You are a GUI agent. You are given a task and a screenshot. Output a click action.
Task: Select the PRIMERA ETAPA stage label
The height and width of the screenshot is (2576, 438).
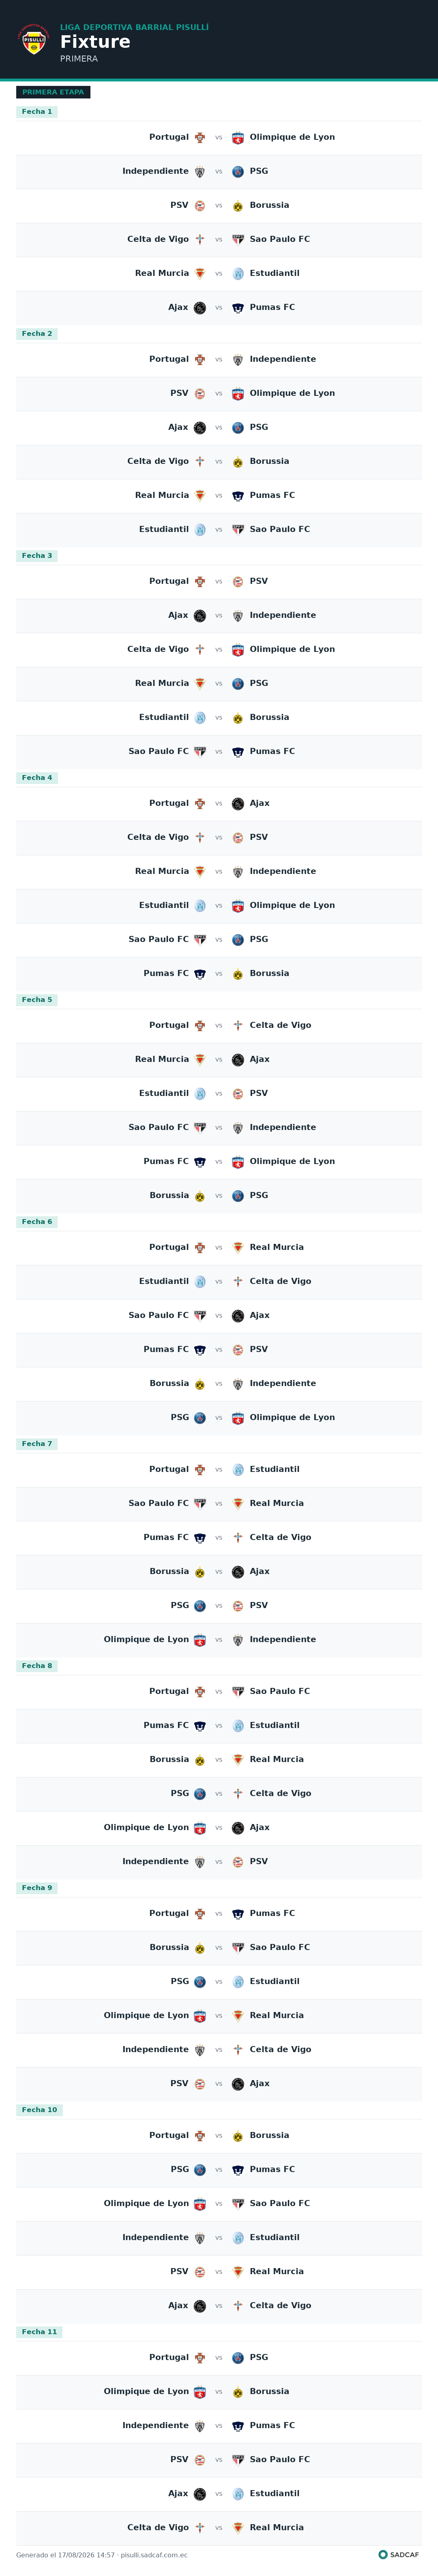(x=53, y=92)
